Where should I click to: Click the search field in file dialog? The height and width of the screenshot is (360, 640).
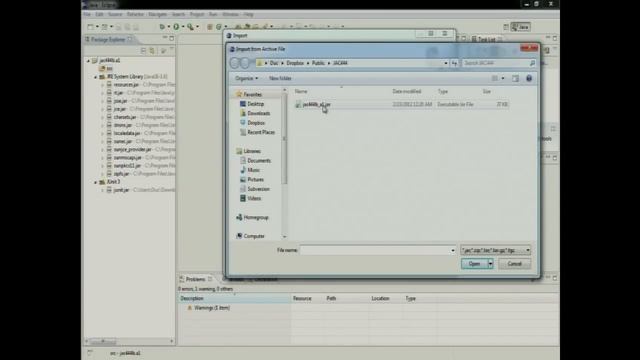point(499,63)
